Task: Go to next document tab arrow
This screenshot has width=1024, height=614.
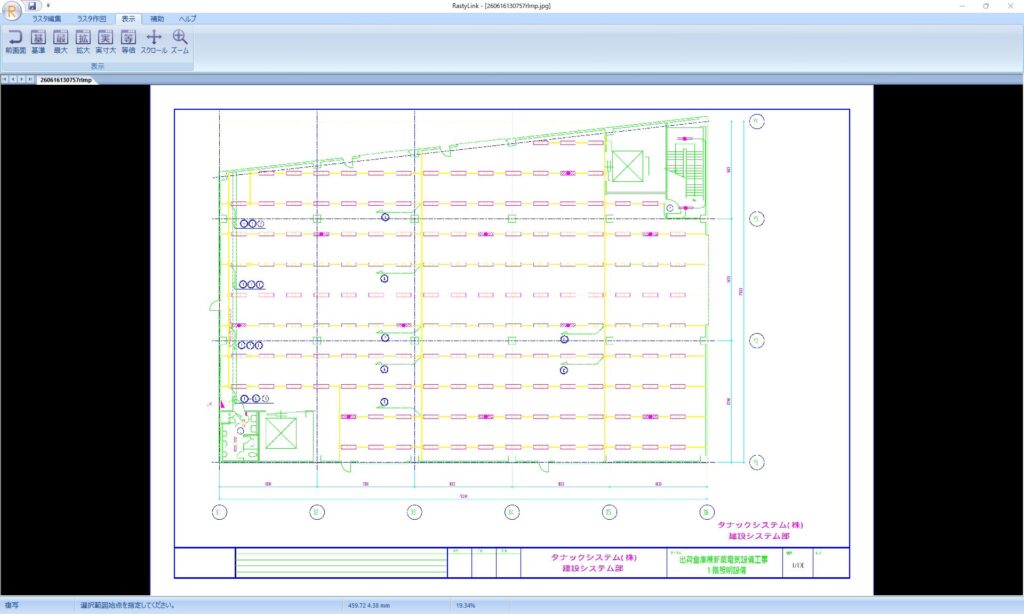Action: click(22, 80)
